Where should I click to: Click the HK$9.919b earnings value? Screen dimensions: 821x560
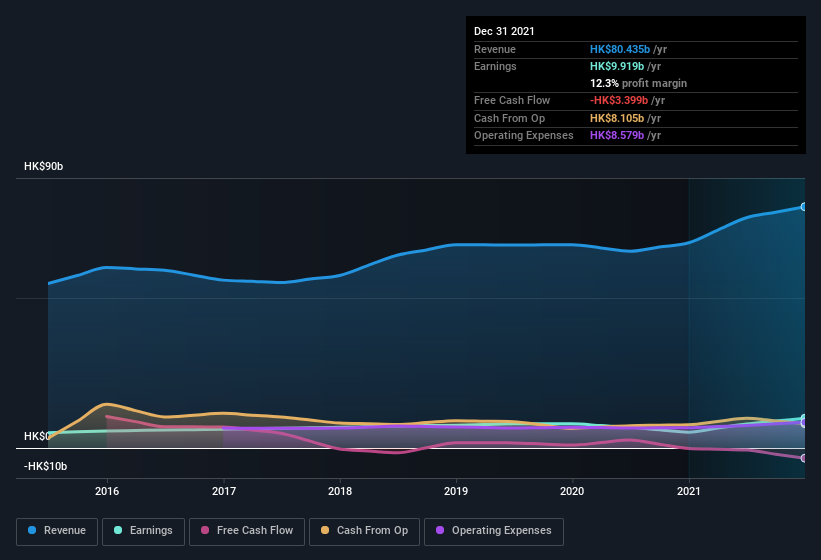[617, 66]
